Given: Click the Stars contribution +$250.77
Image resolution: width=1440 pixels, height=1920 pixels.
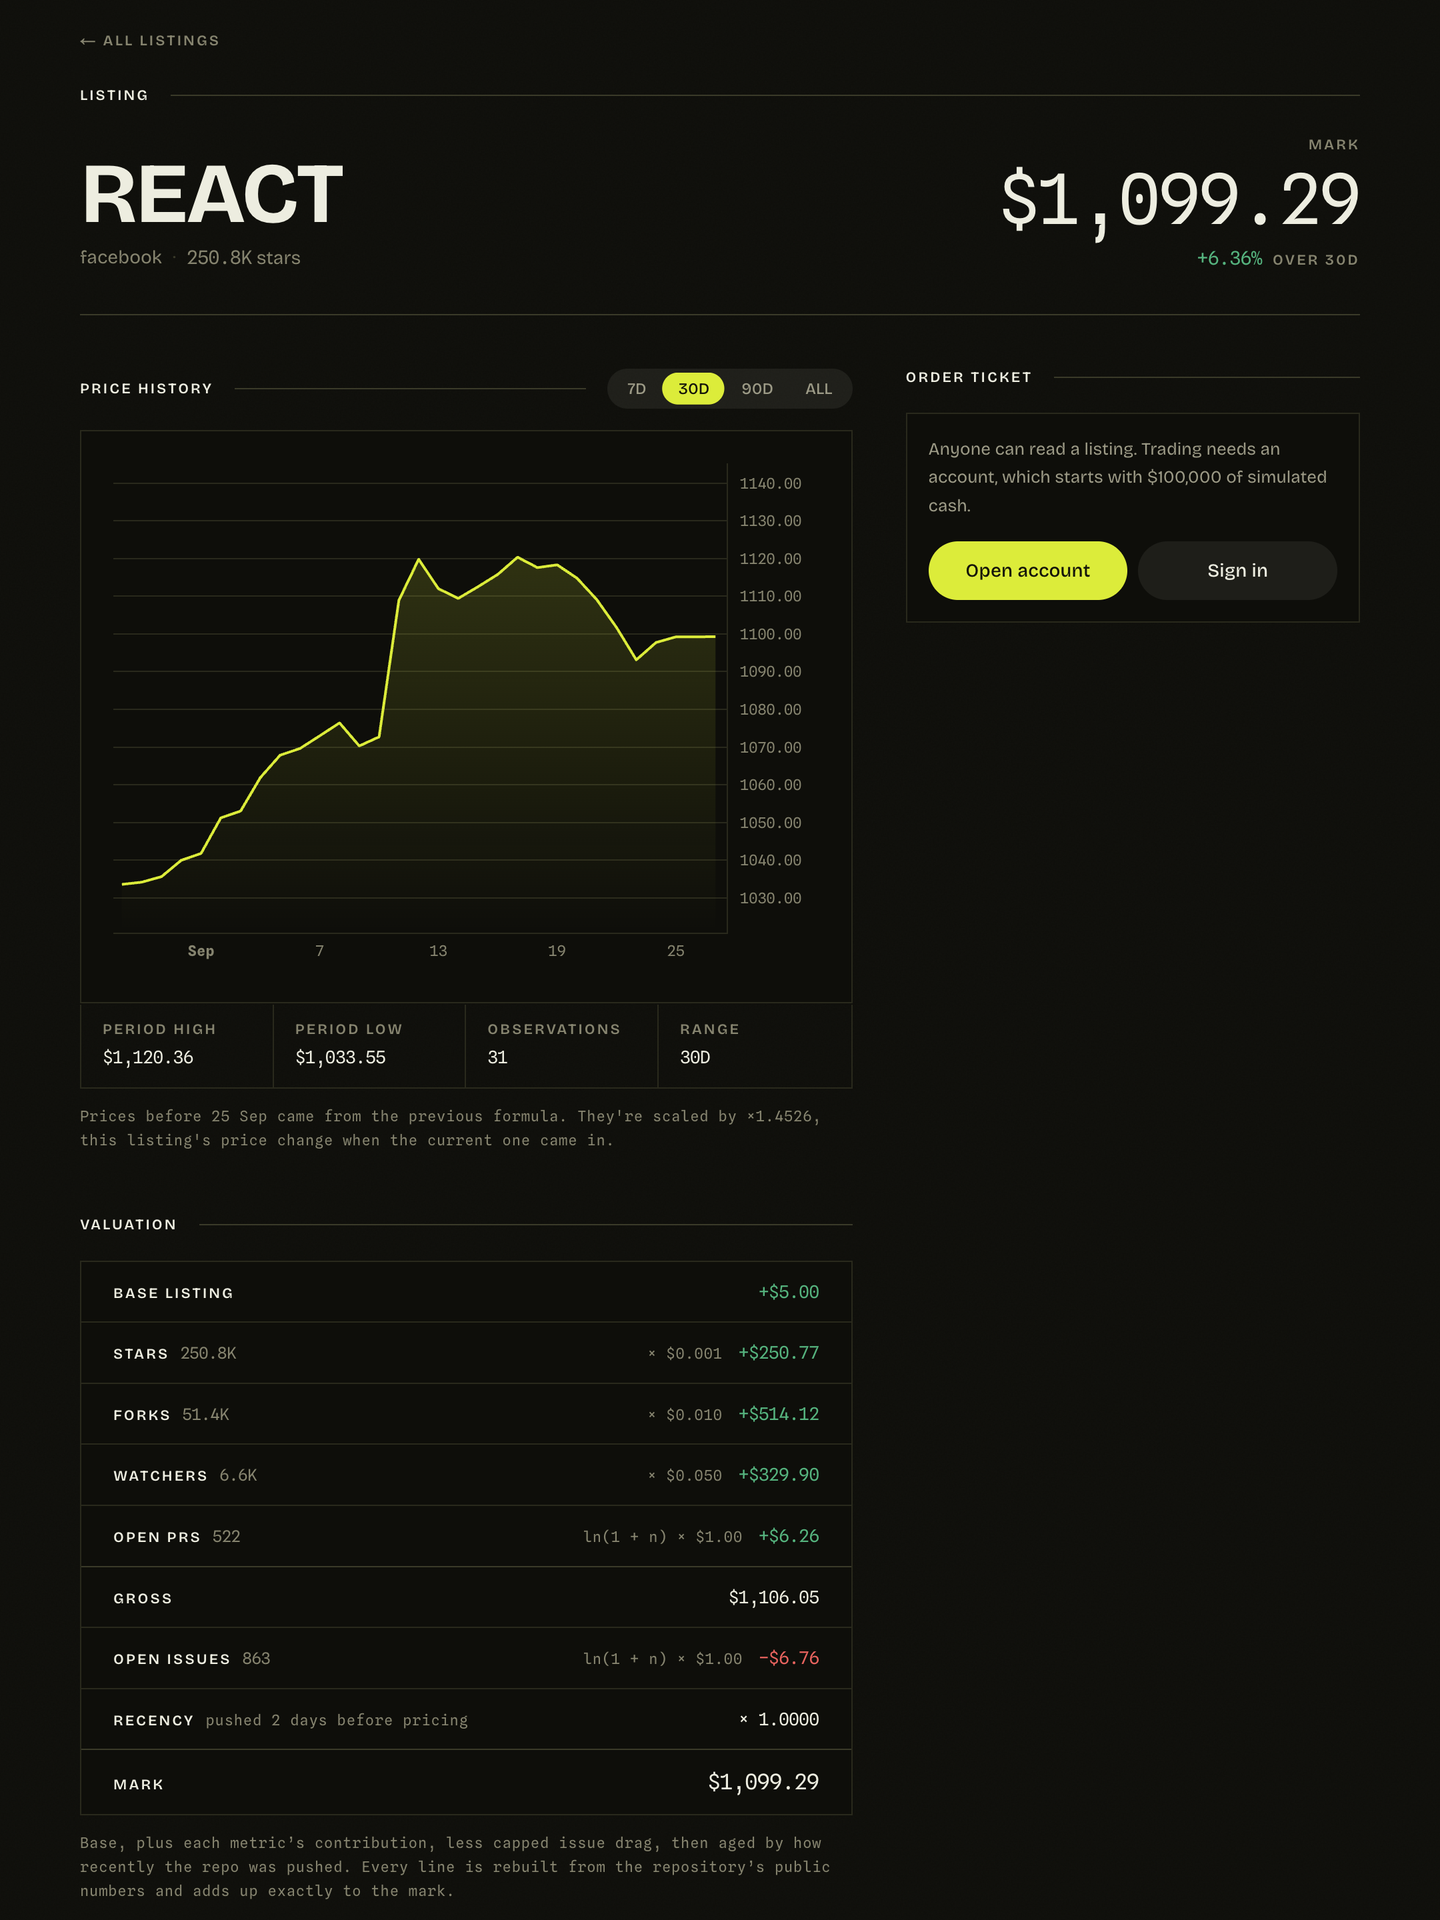Looking at the screenshot, I should click(778, 1353).
